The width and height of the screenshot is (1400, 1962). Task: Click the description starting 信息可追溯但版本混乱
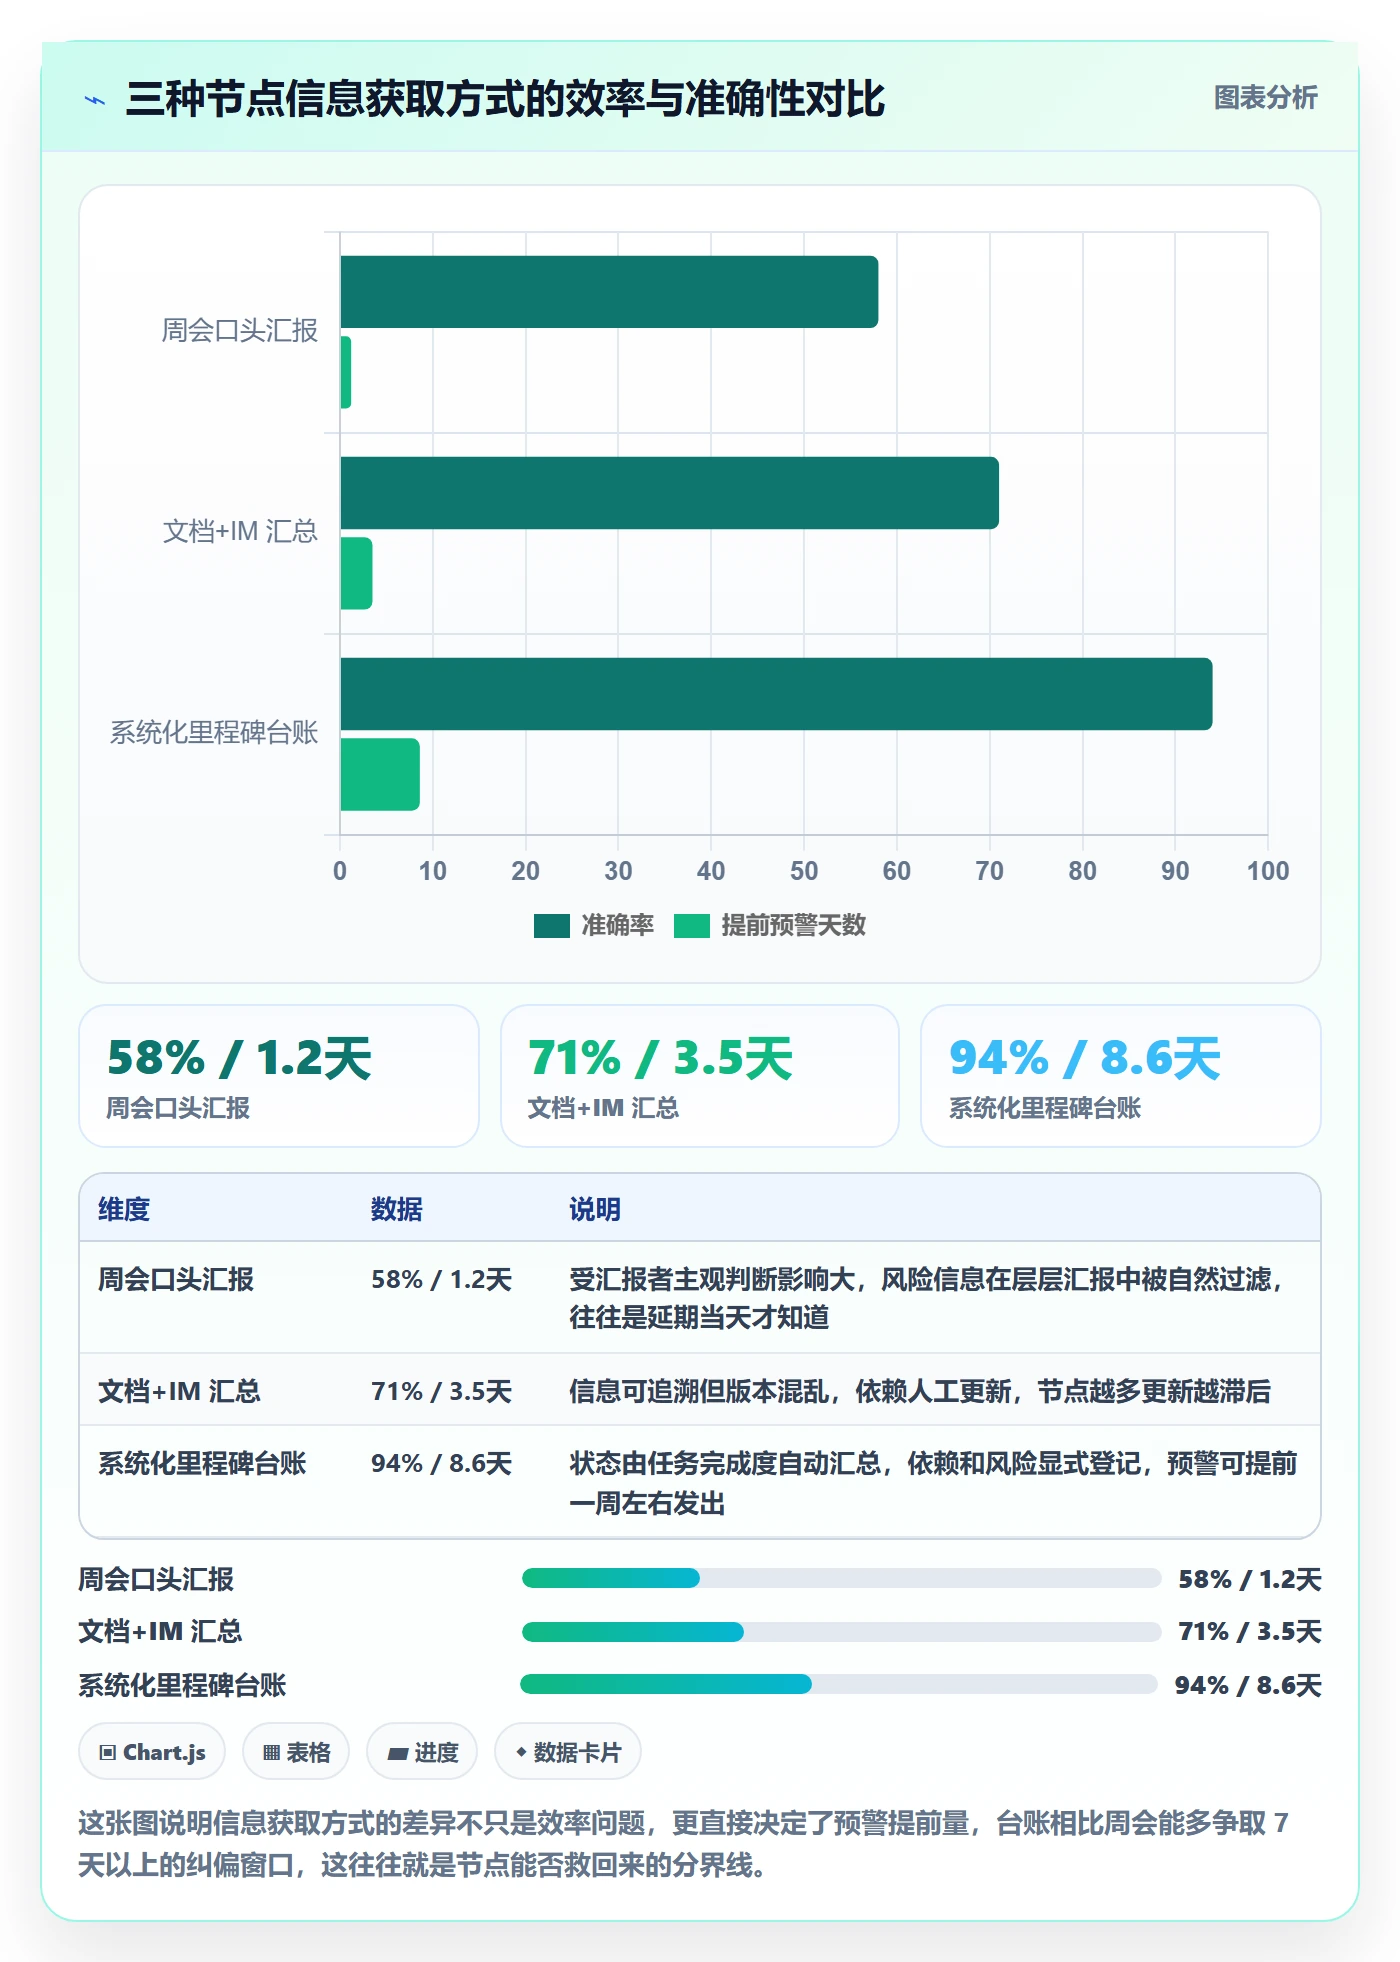tap(920, 1391)
